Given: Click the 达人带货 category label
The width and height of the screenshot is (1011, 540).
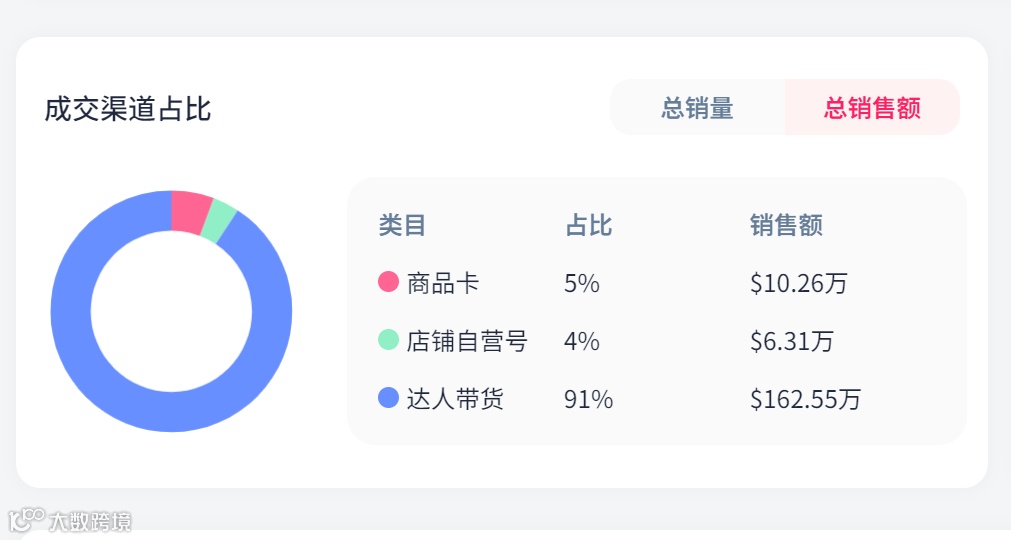Looking at the screenshot, I should tap(455, 399).
